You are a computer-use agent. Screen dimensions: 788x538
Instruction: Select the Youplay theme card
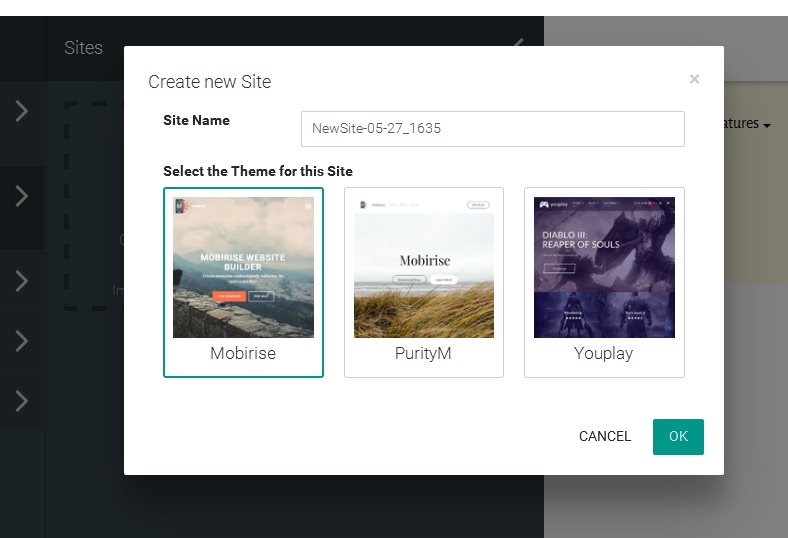(x=604, y=282)
